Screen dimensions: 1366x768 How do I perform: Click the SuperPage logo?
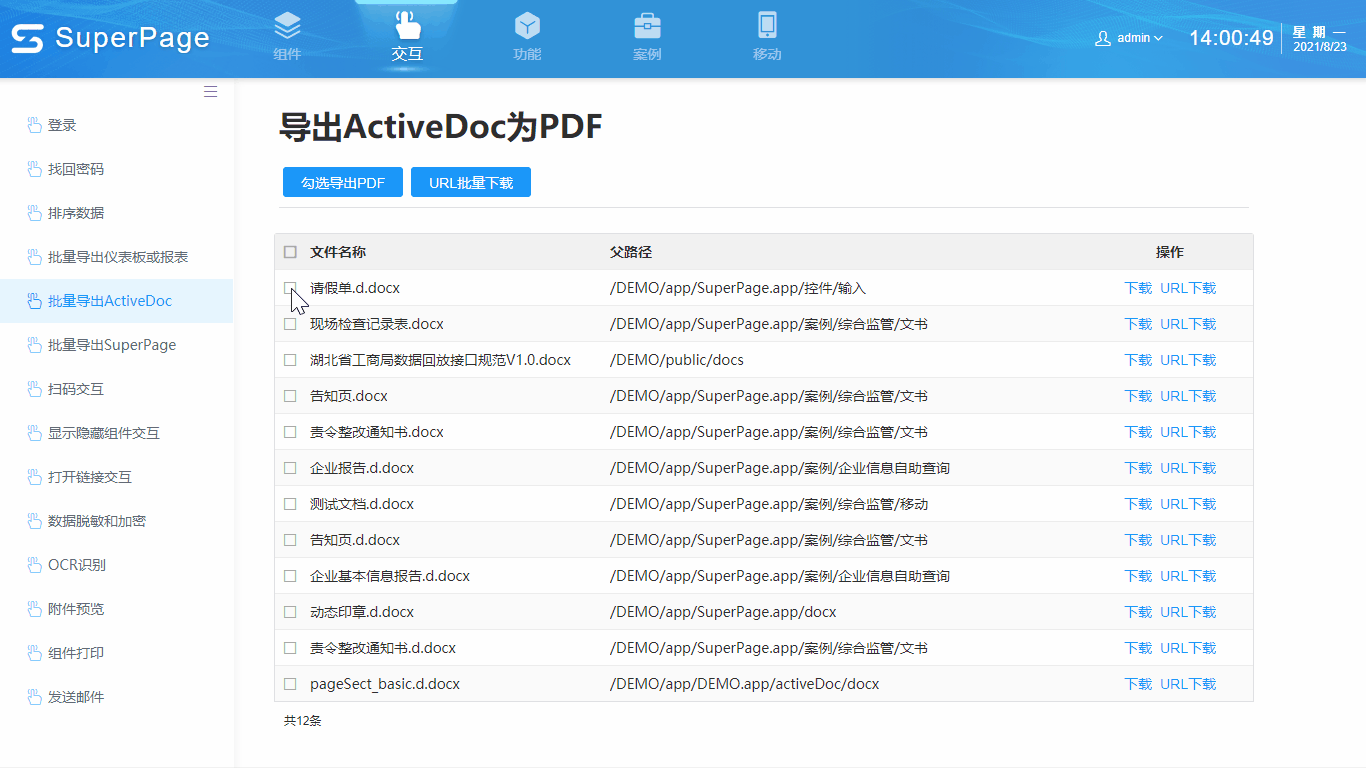[110, 39]
